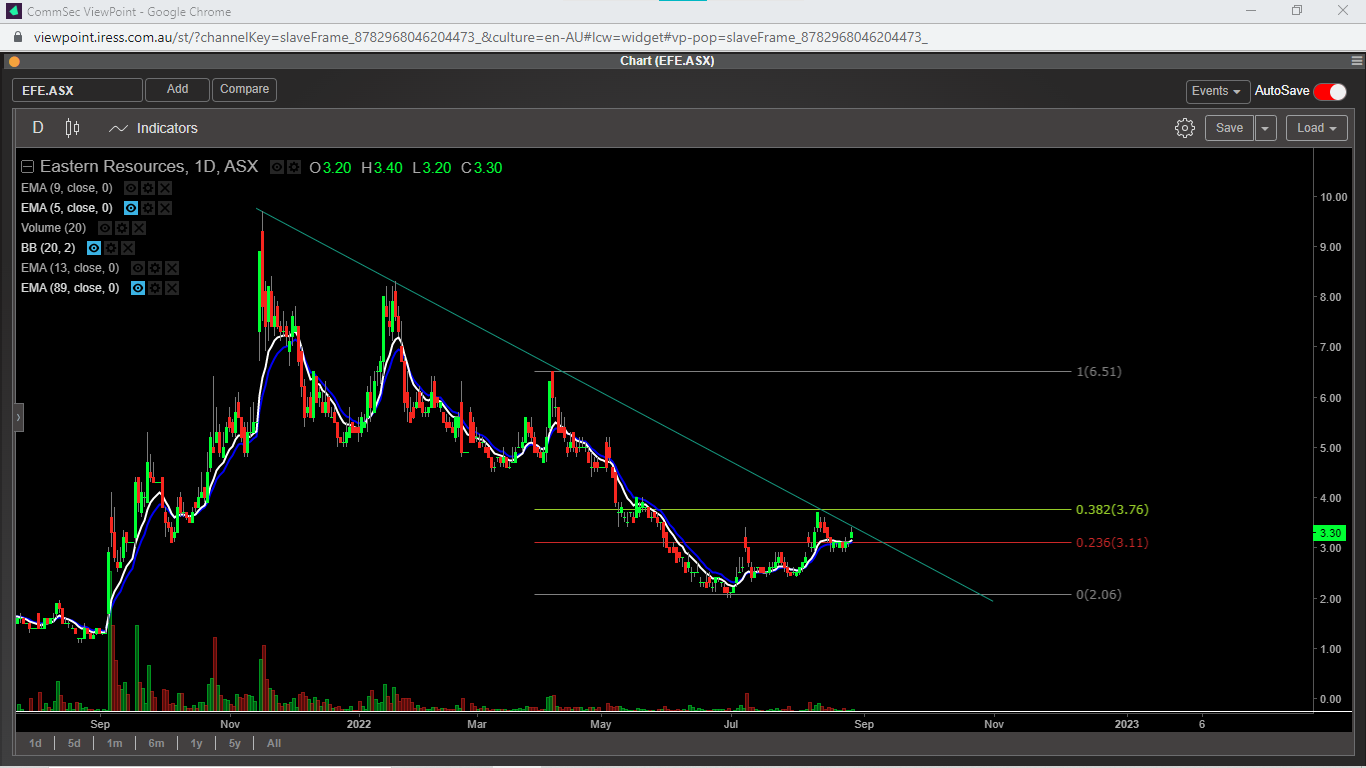Open the Events dropdown
This screenshot has height=768, width=1366.
click(x=1218, y=91)
